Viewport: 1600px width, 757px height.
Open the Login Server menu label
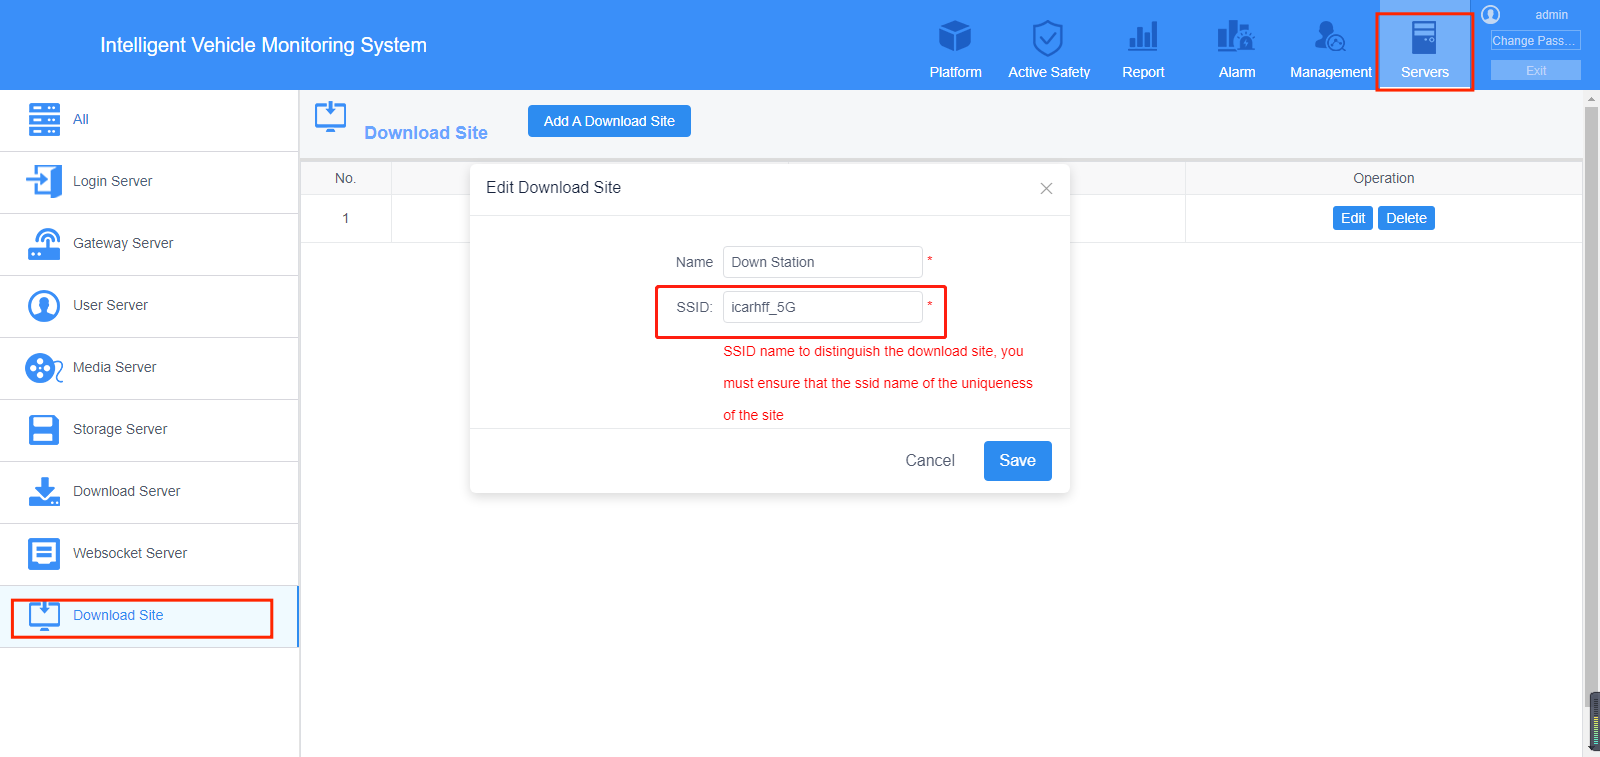[112, 181]
